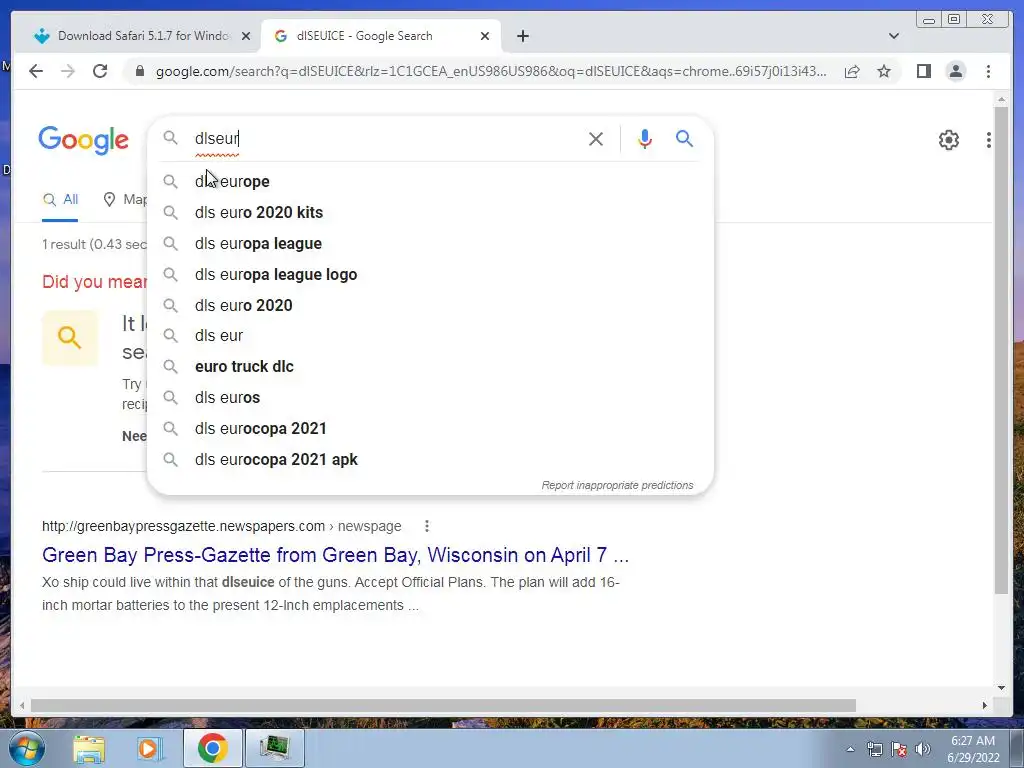
Task: Click the scroll down arrow of page
Action: pos(1001,687)
